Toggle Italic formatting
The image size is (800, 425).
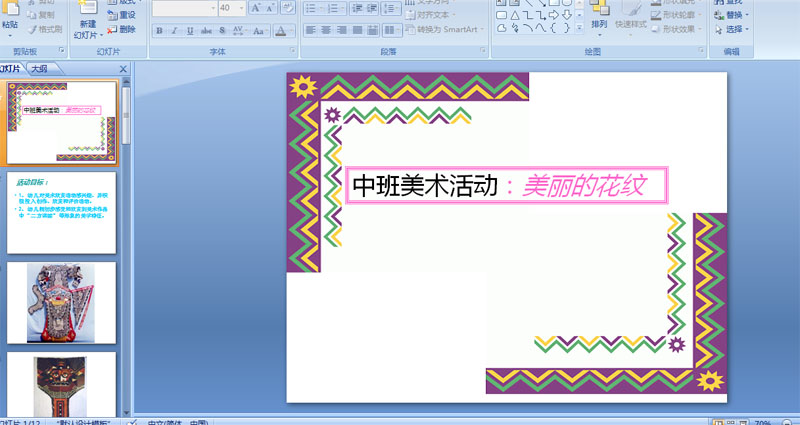(174, 31)
